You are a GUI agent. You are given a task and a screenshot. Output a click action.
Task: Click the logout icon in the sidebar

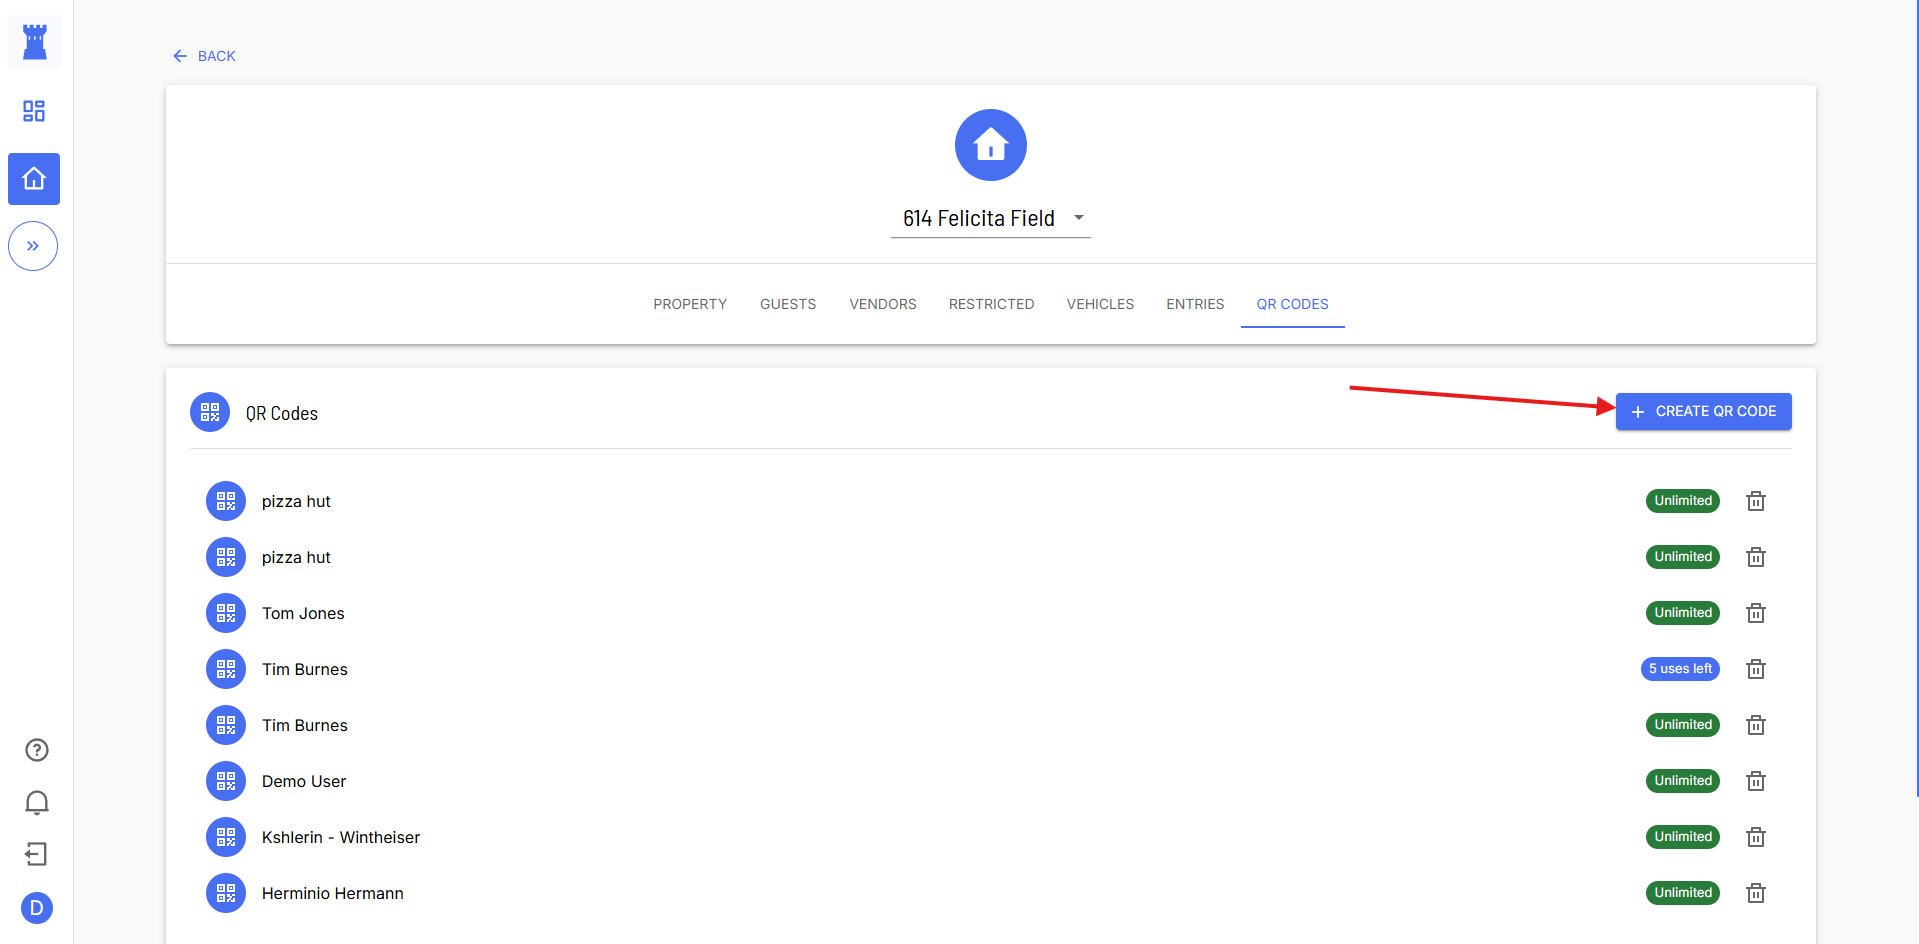pos(37,854)
